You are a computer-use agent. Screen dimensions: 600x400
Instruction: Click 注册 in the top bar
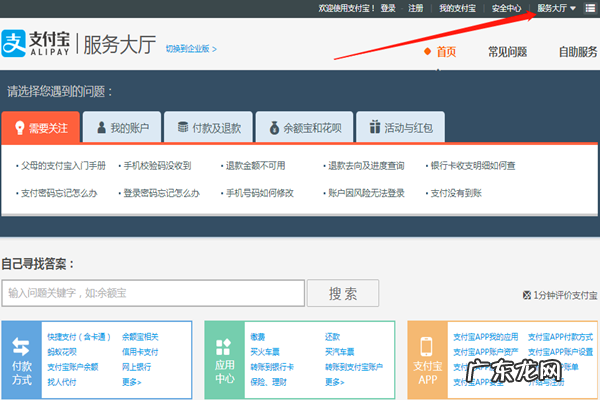point(416,8)
